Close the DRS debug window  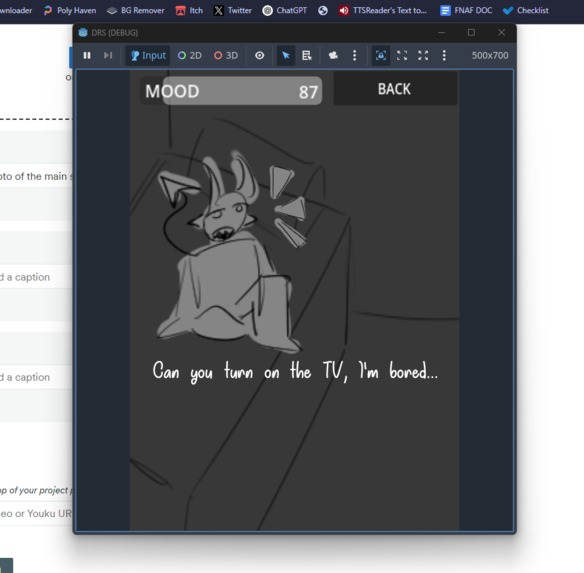click(501, 33)
